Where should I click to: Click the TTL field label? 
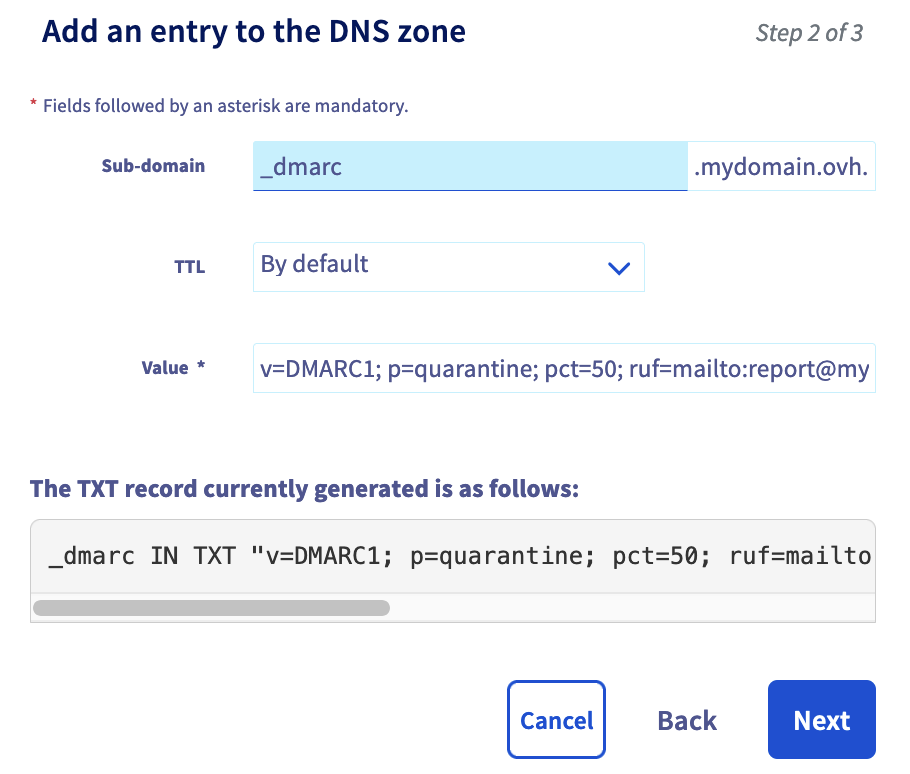189,266
